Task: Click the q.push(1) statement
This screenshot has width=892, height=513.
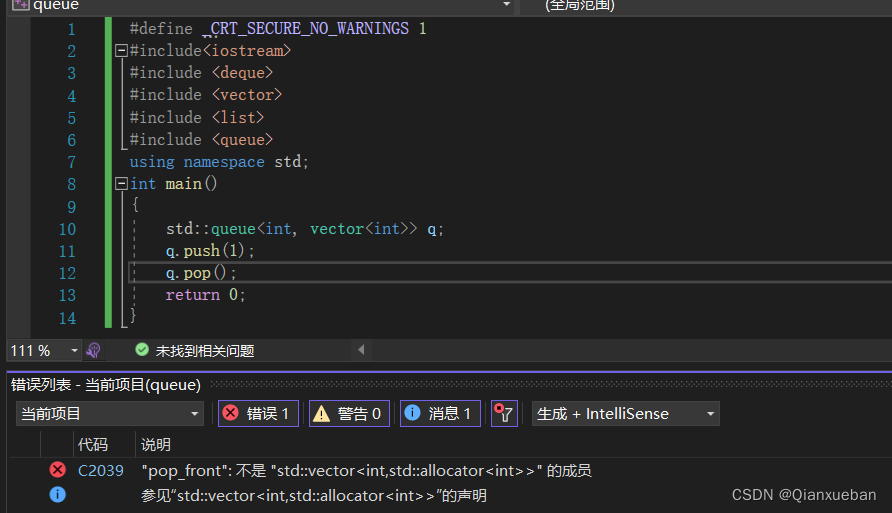Action: pyautogui.click(x=210, y=251)
